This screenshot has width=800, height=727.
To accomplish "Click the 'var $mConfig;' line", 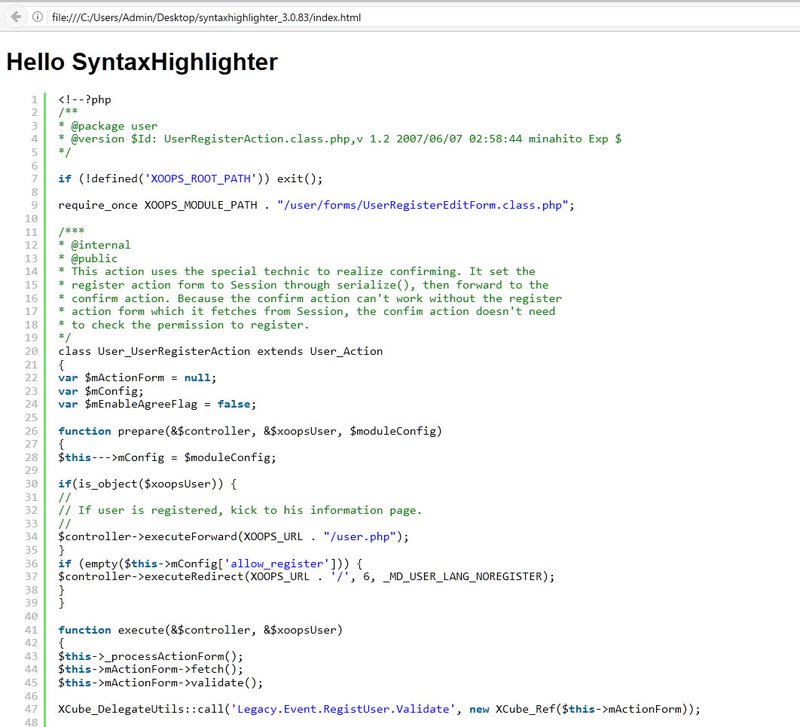I will (101, 391).
